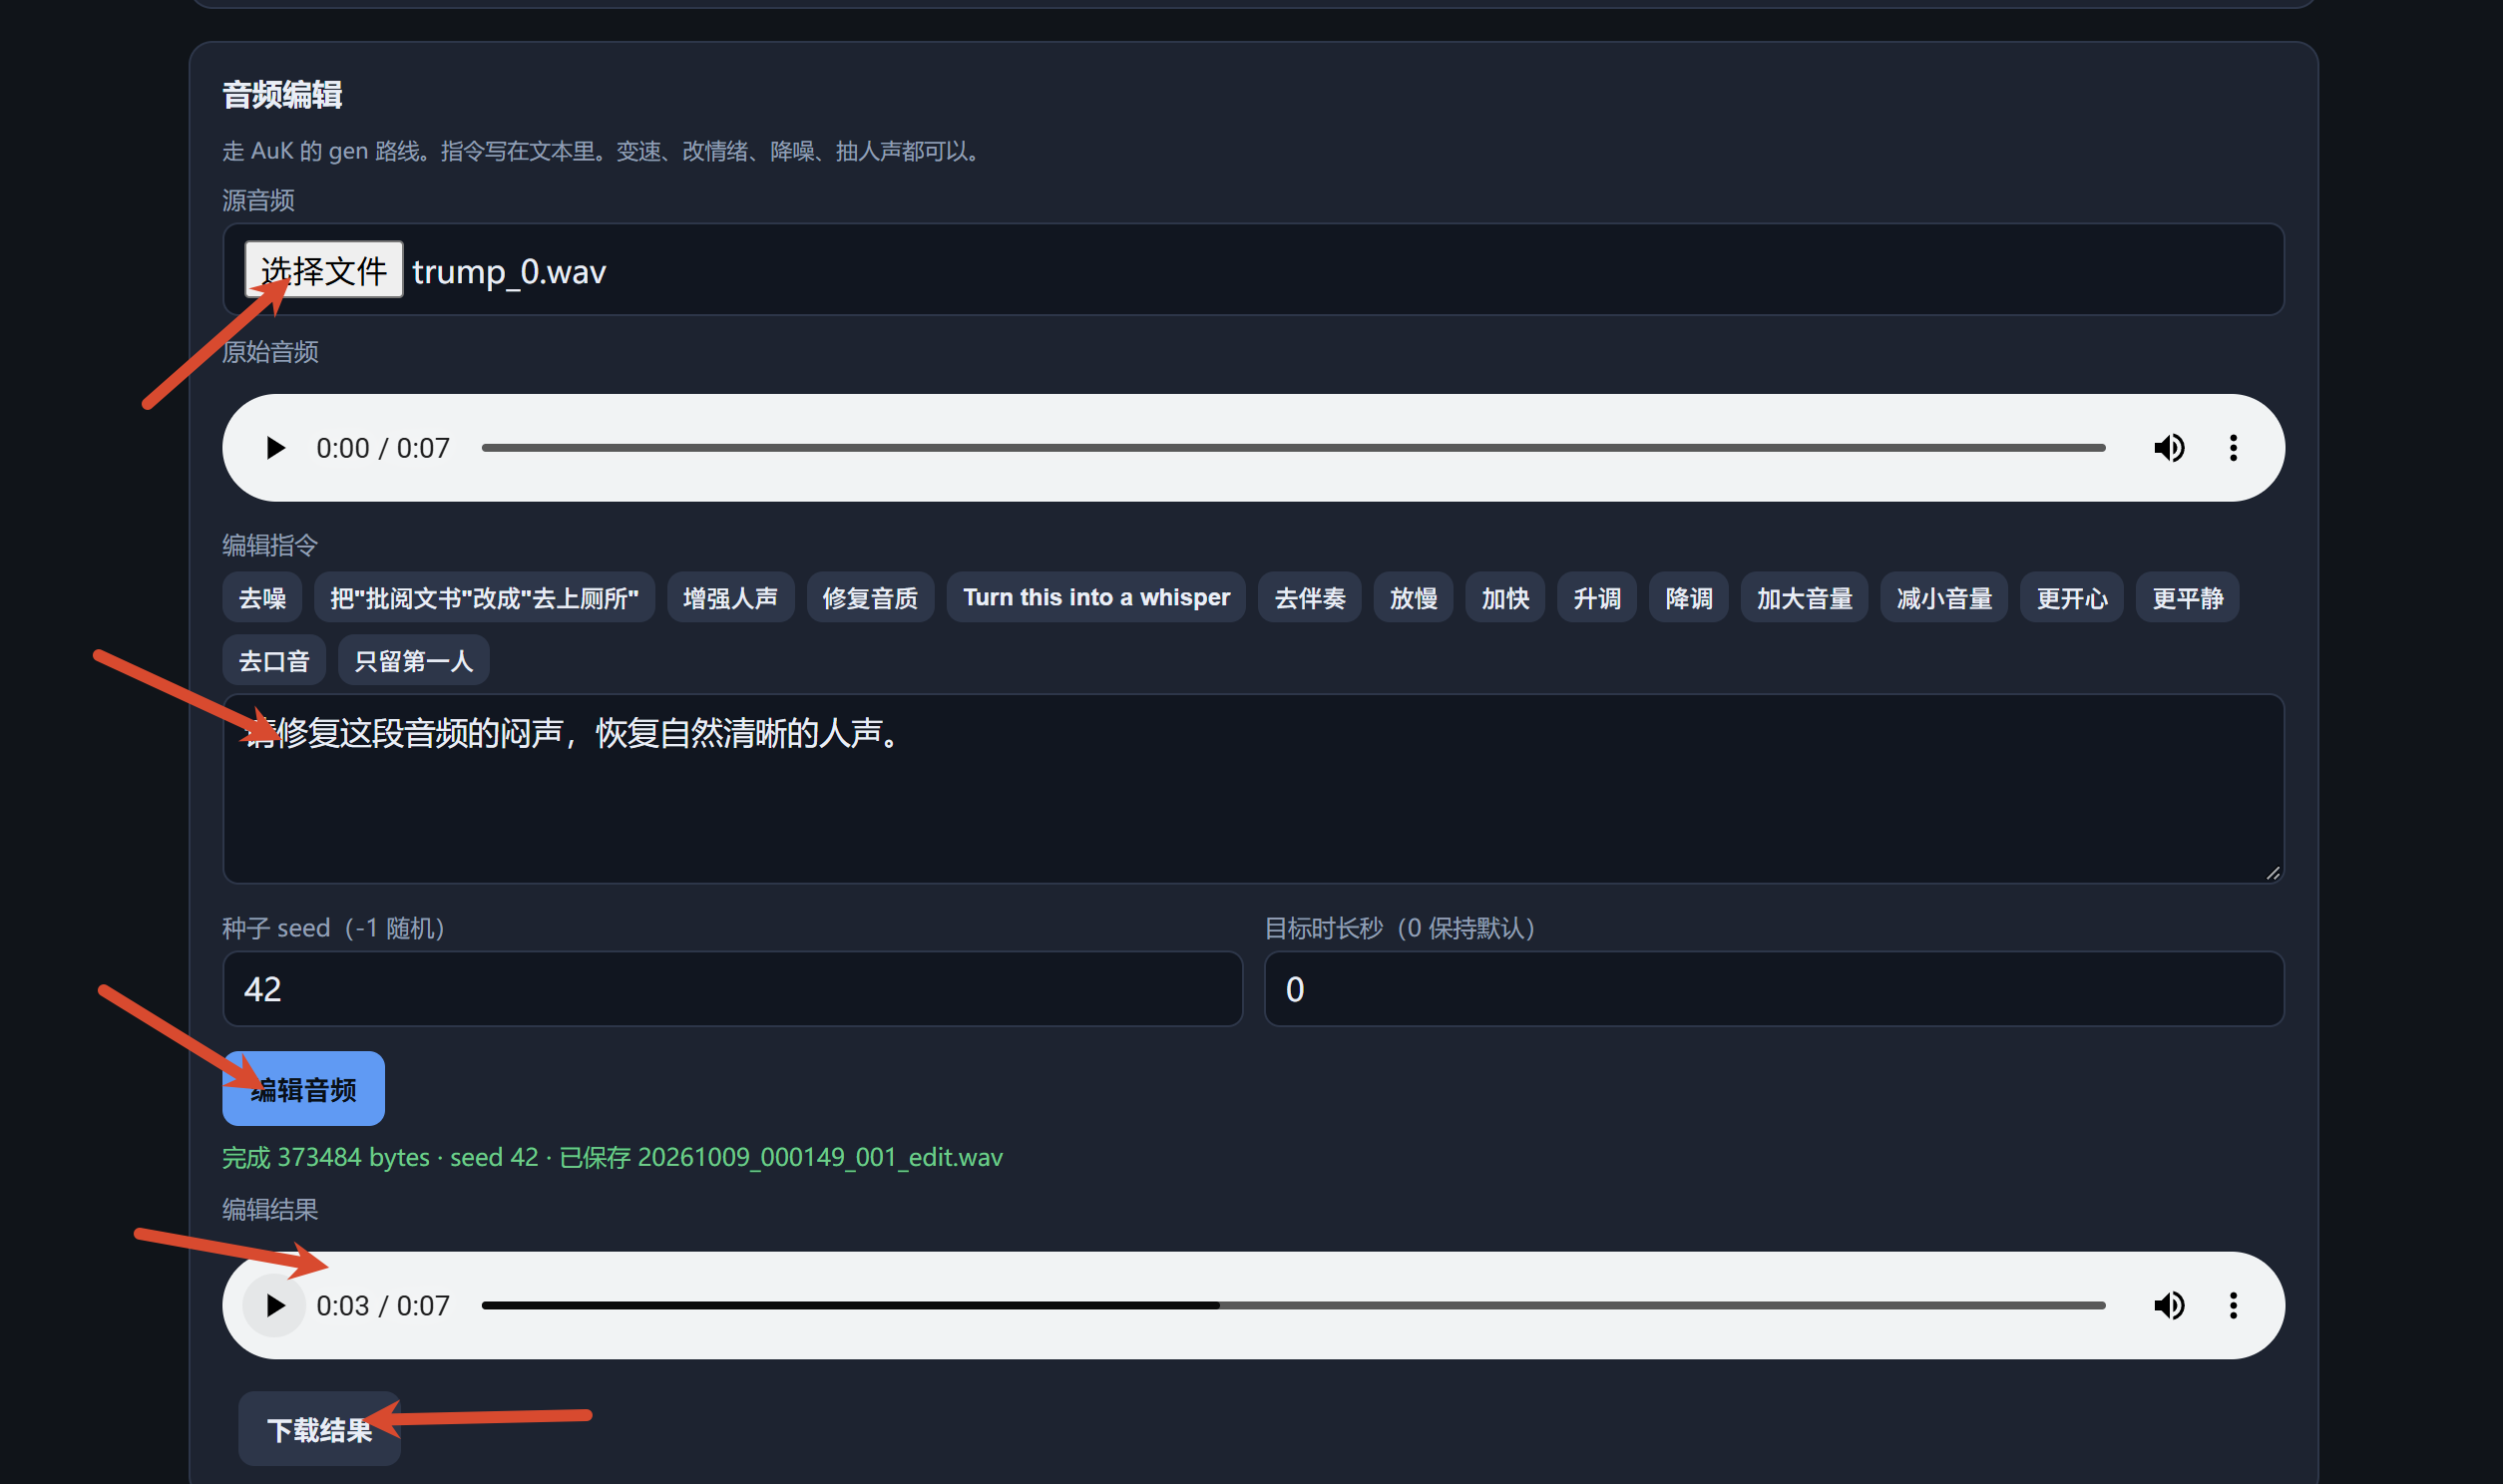Grab the text area resize handle
2503x1484 pixels.
coord(2273,873)
